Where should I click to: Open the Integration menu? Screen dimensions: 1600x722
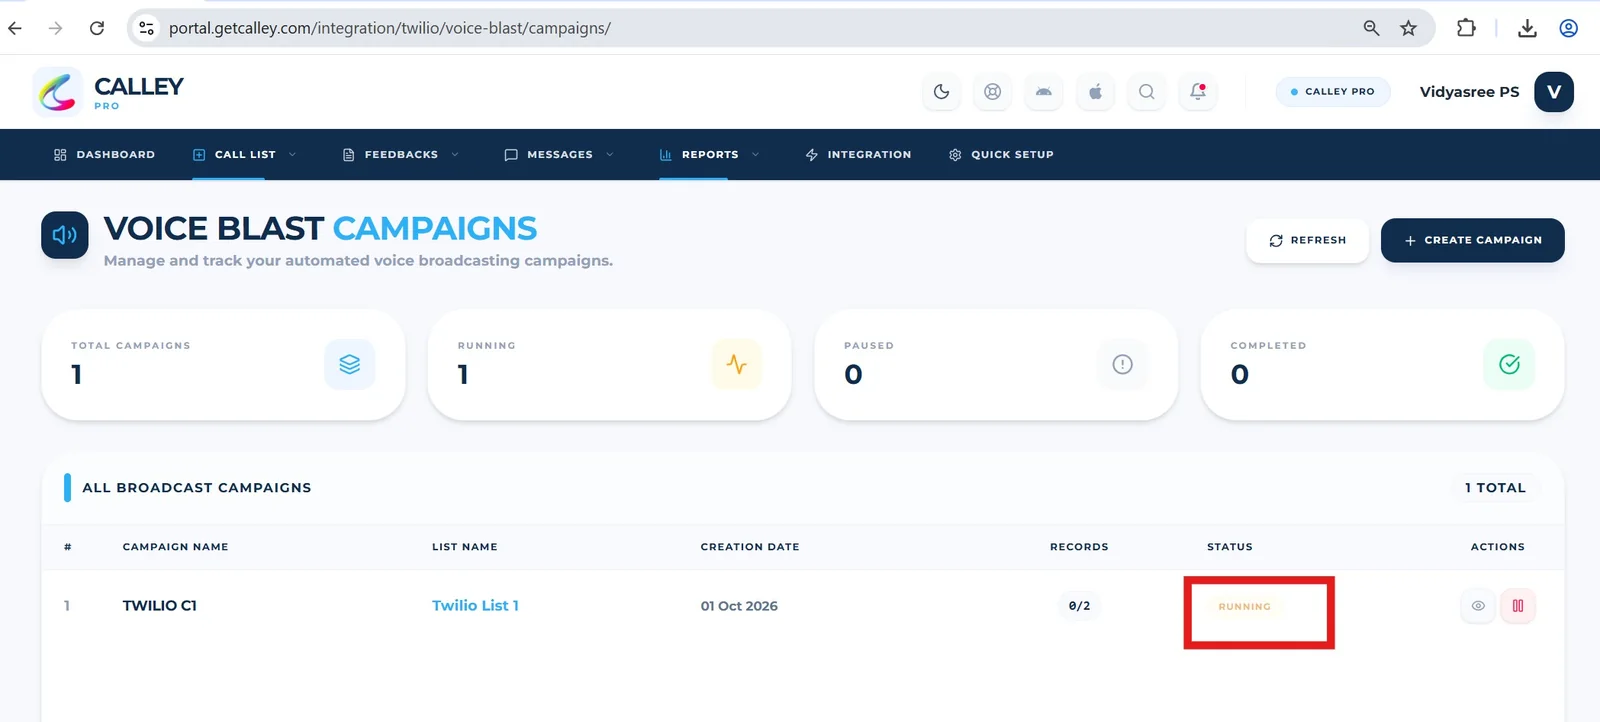tap(858, 155)
